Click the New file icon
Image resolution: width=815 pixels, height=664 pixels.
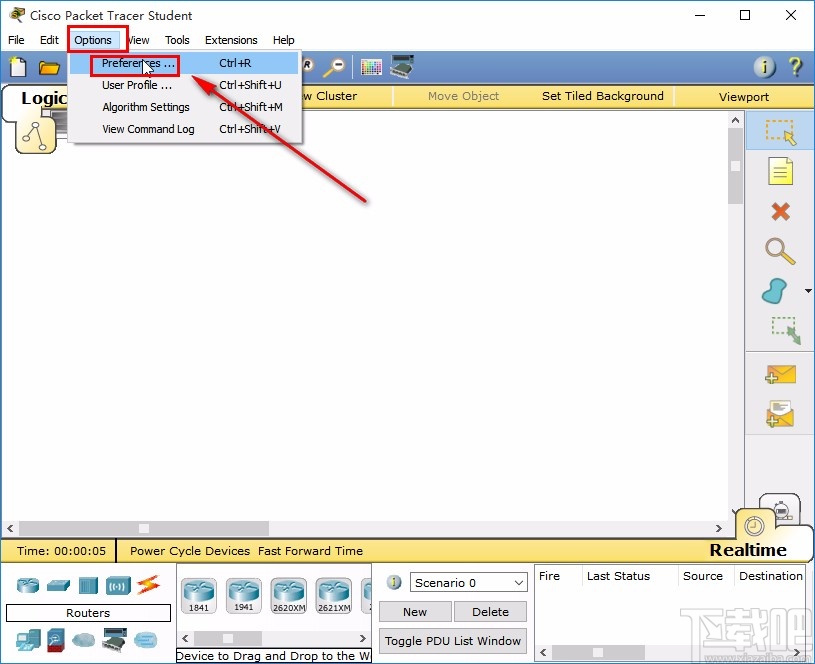point(18,67)
